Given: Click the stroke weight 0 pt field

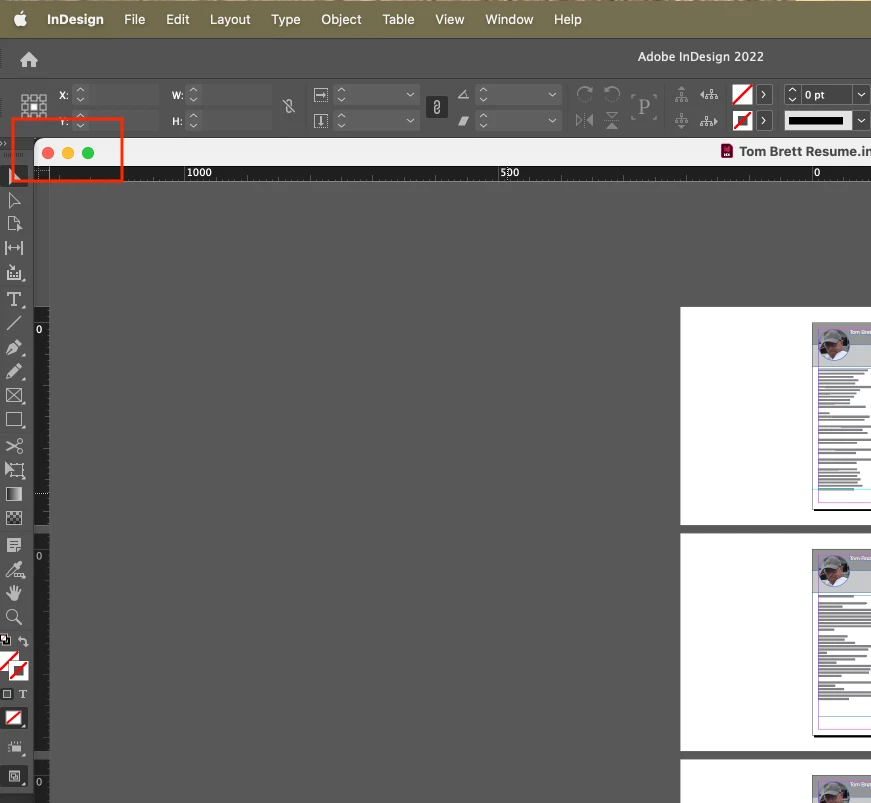Looking at the screenshot, I should [x=825, y=95].
